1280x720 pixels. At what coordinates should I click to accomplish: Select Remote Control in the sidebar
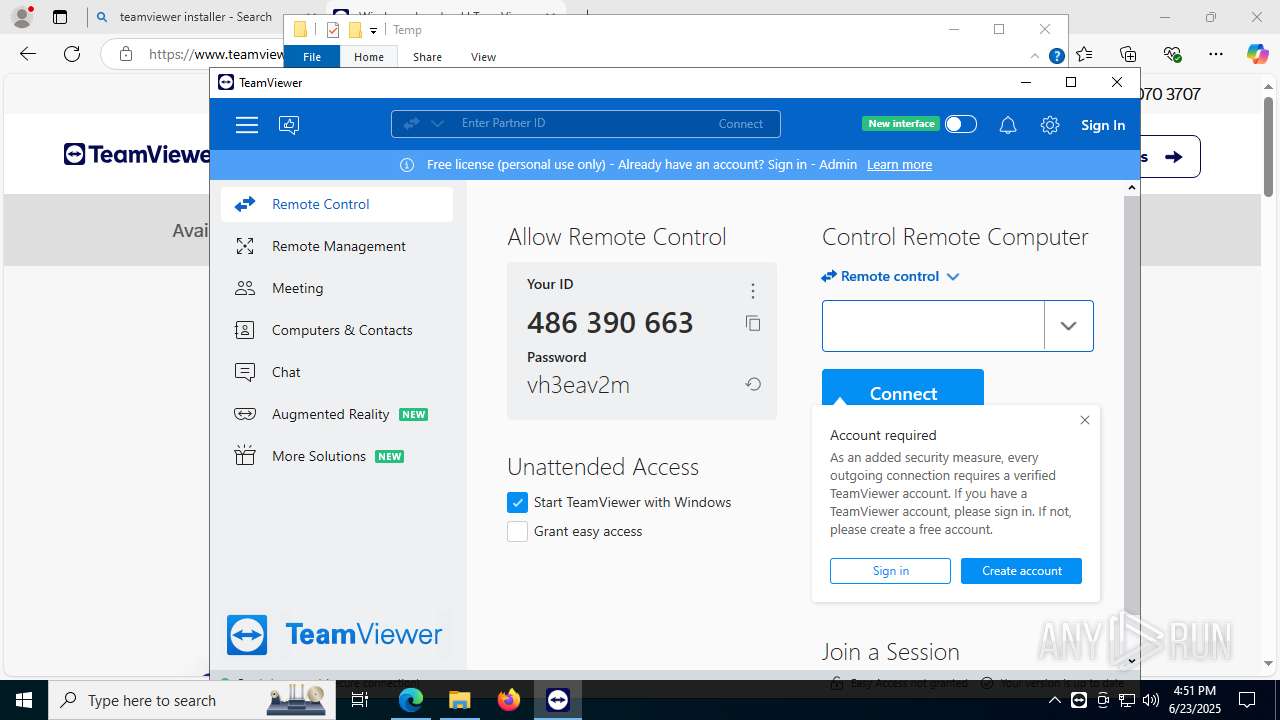(337, 204)
